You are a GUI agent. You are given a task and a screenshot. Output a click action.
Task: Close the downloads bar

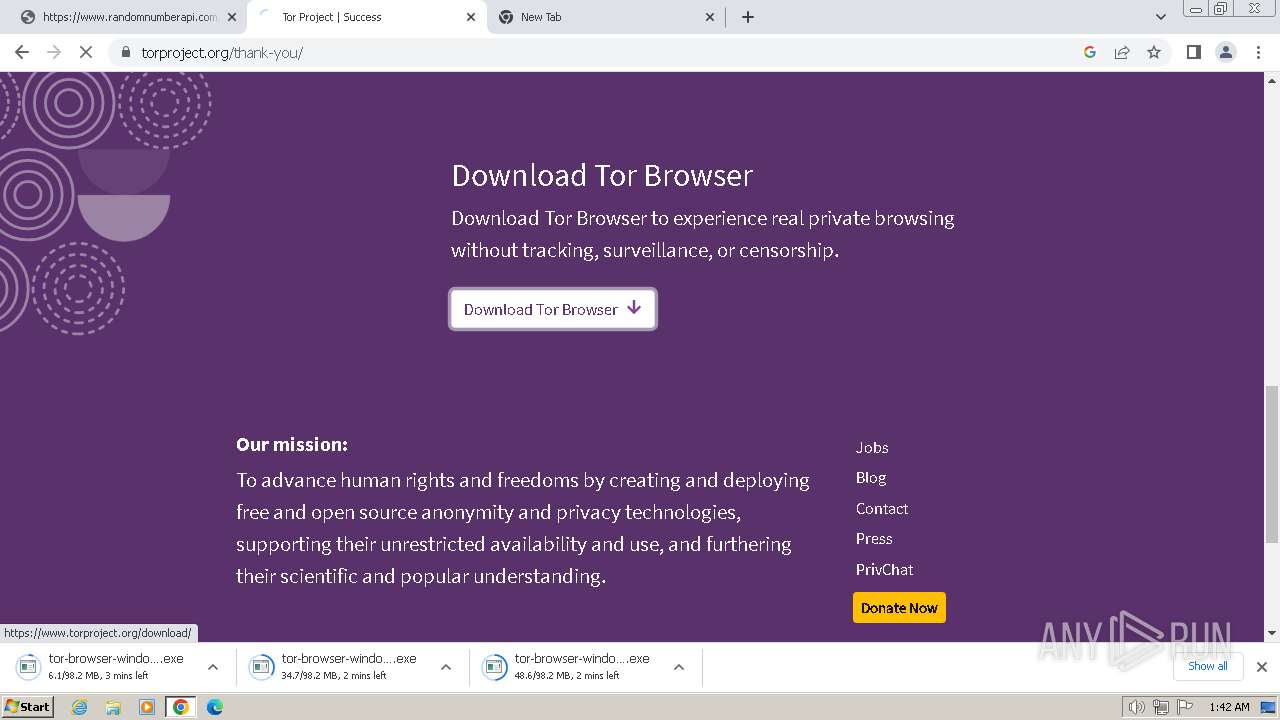pyautogui.click(x=1262, y=667)
